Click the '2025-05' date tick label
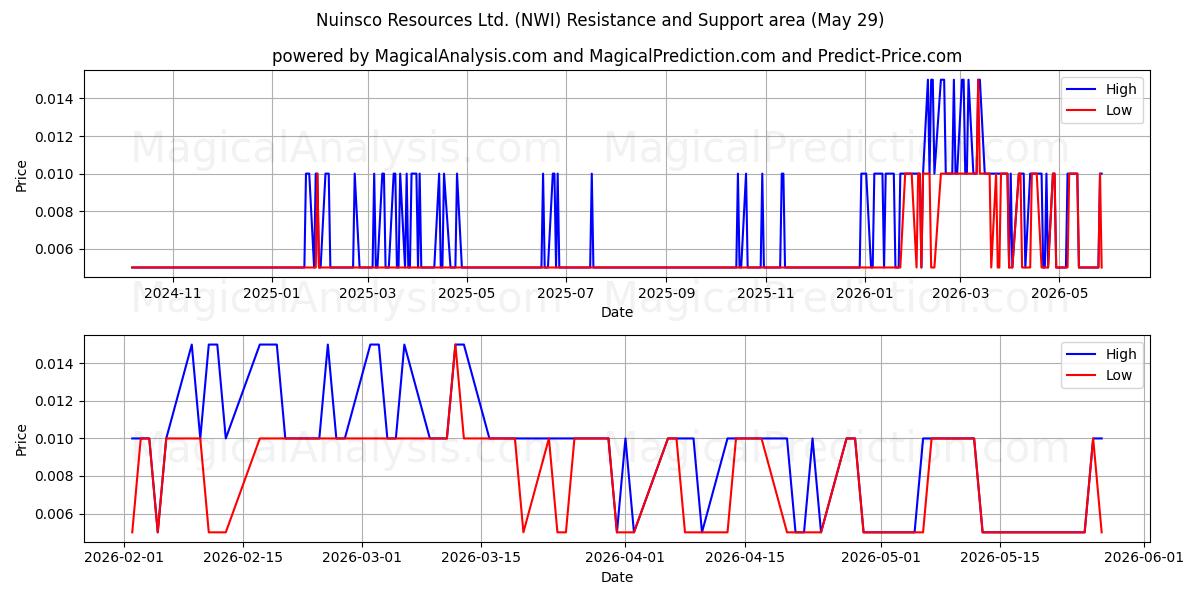Screen dimensions: 1200x600 pyautogui.click(x=467, y=293)
